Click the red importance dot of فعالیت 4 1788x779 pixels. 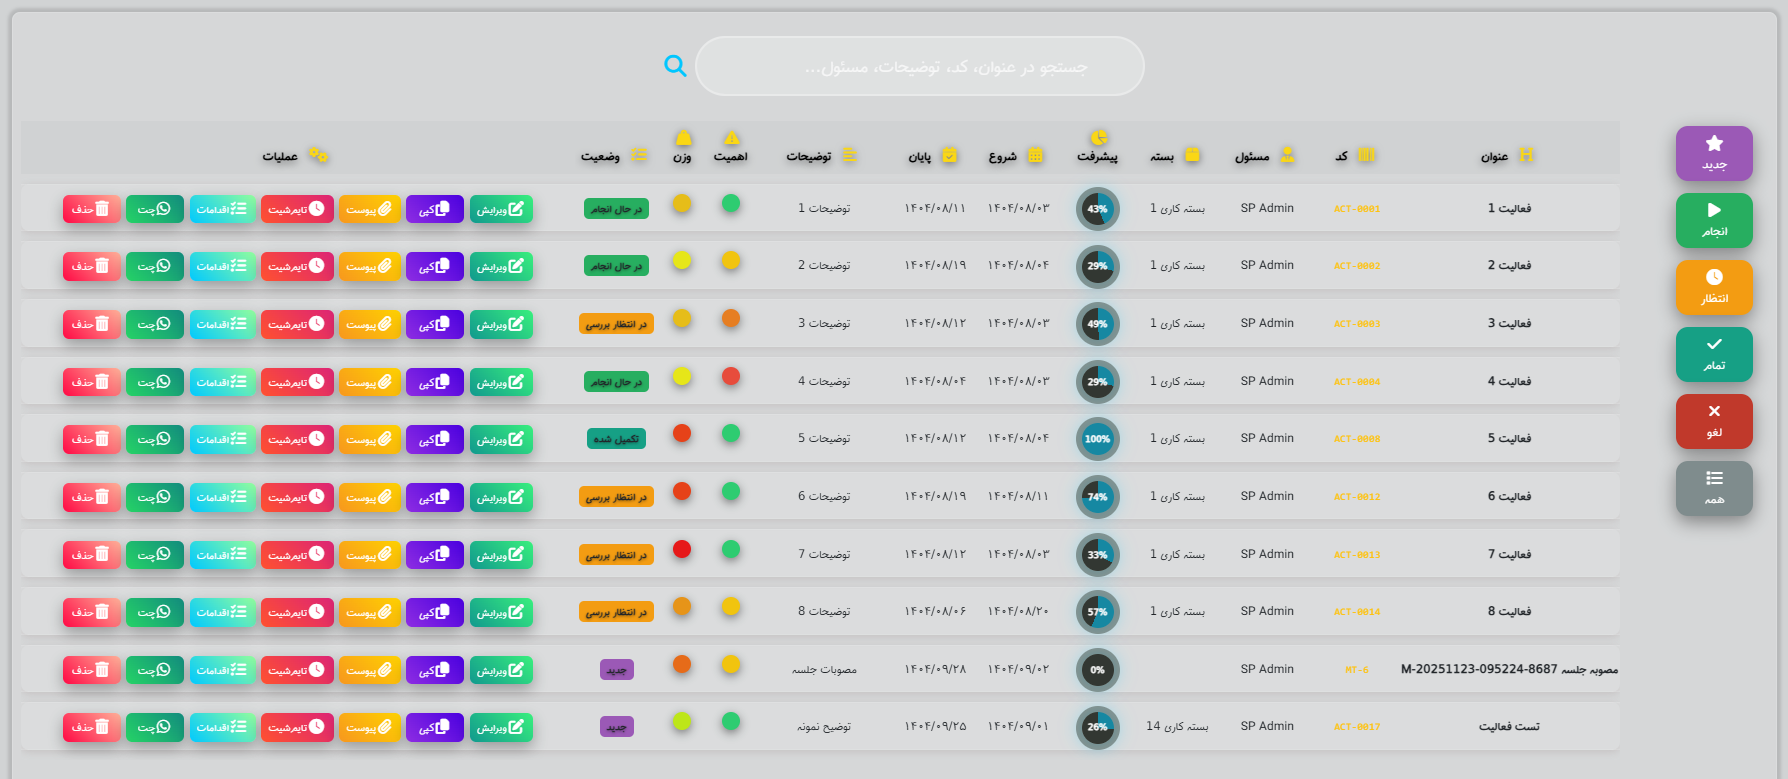tap(731, 376)
